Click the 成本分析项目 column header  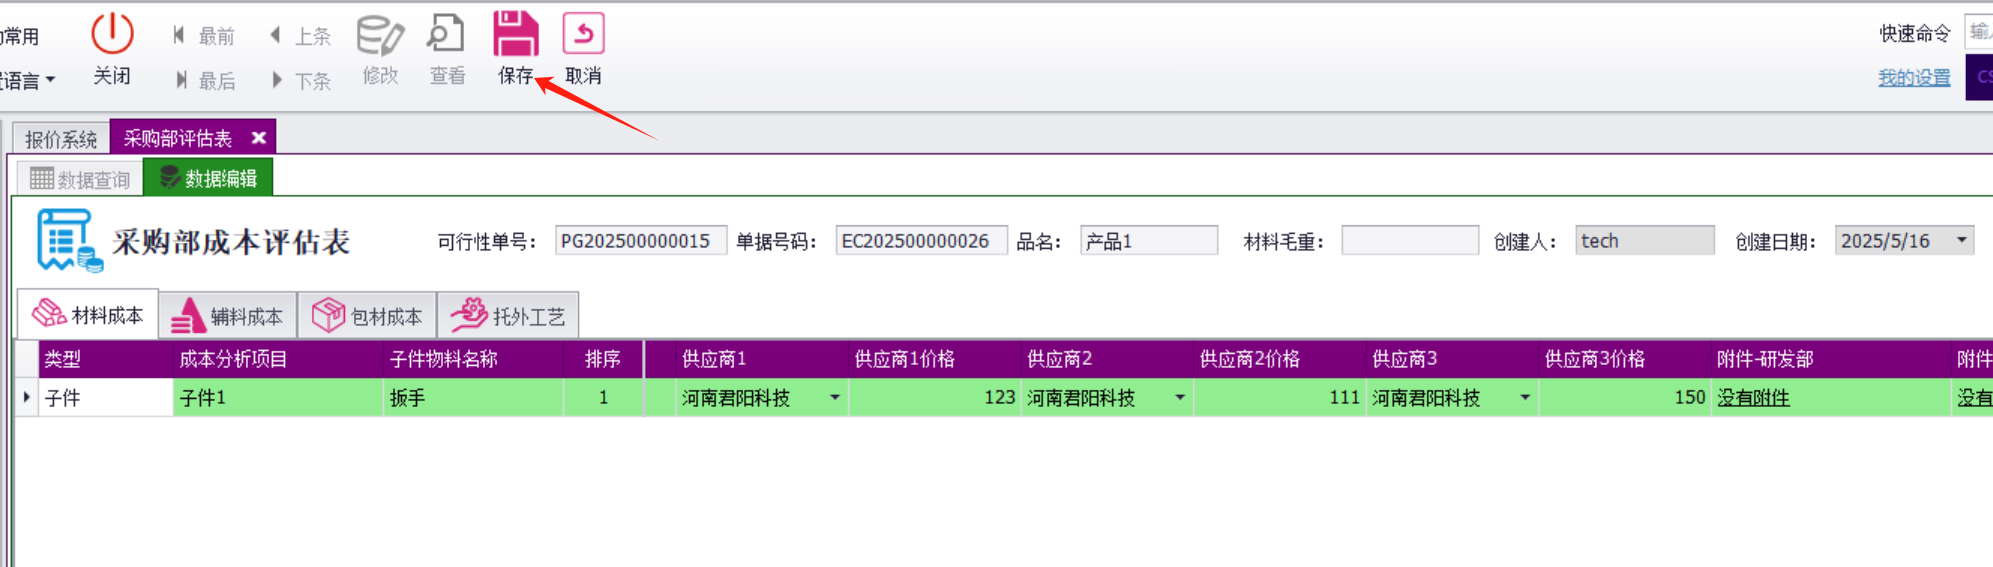[x=278, y=359]
